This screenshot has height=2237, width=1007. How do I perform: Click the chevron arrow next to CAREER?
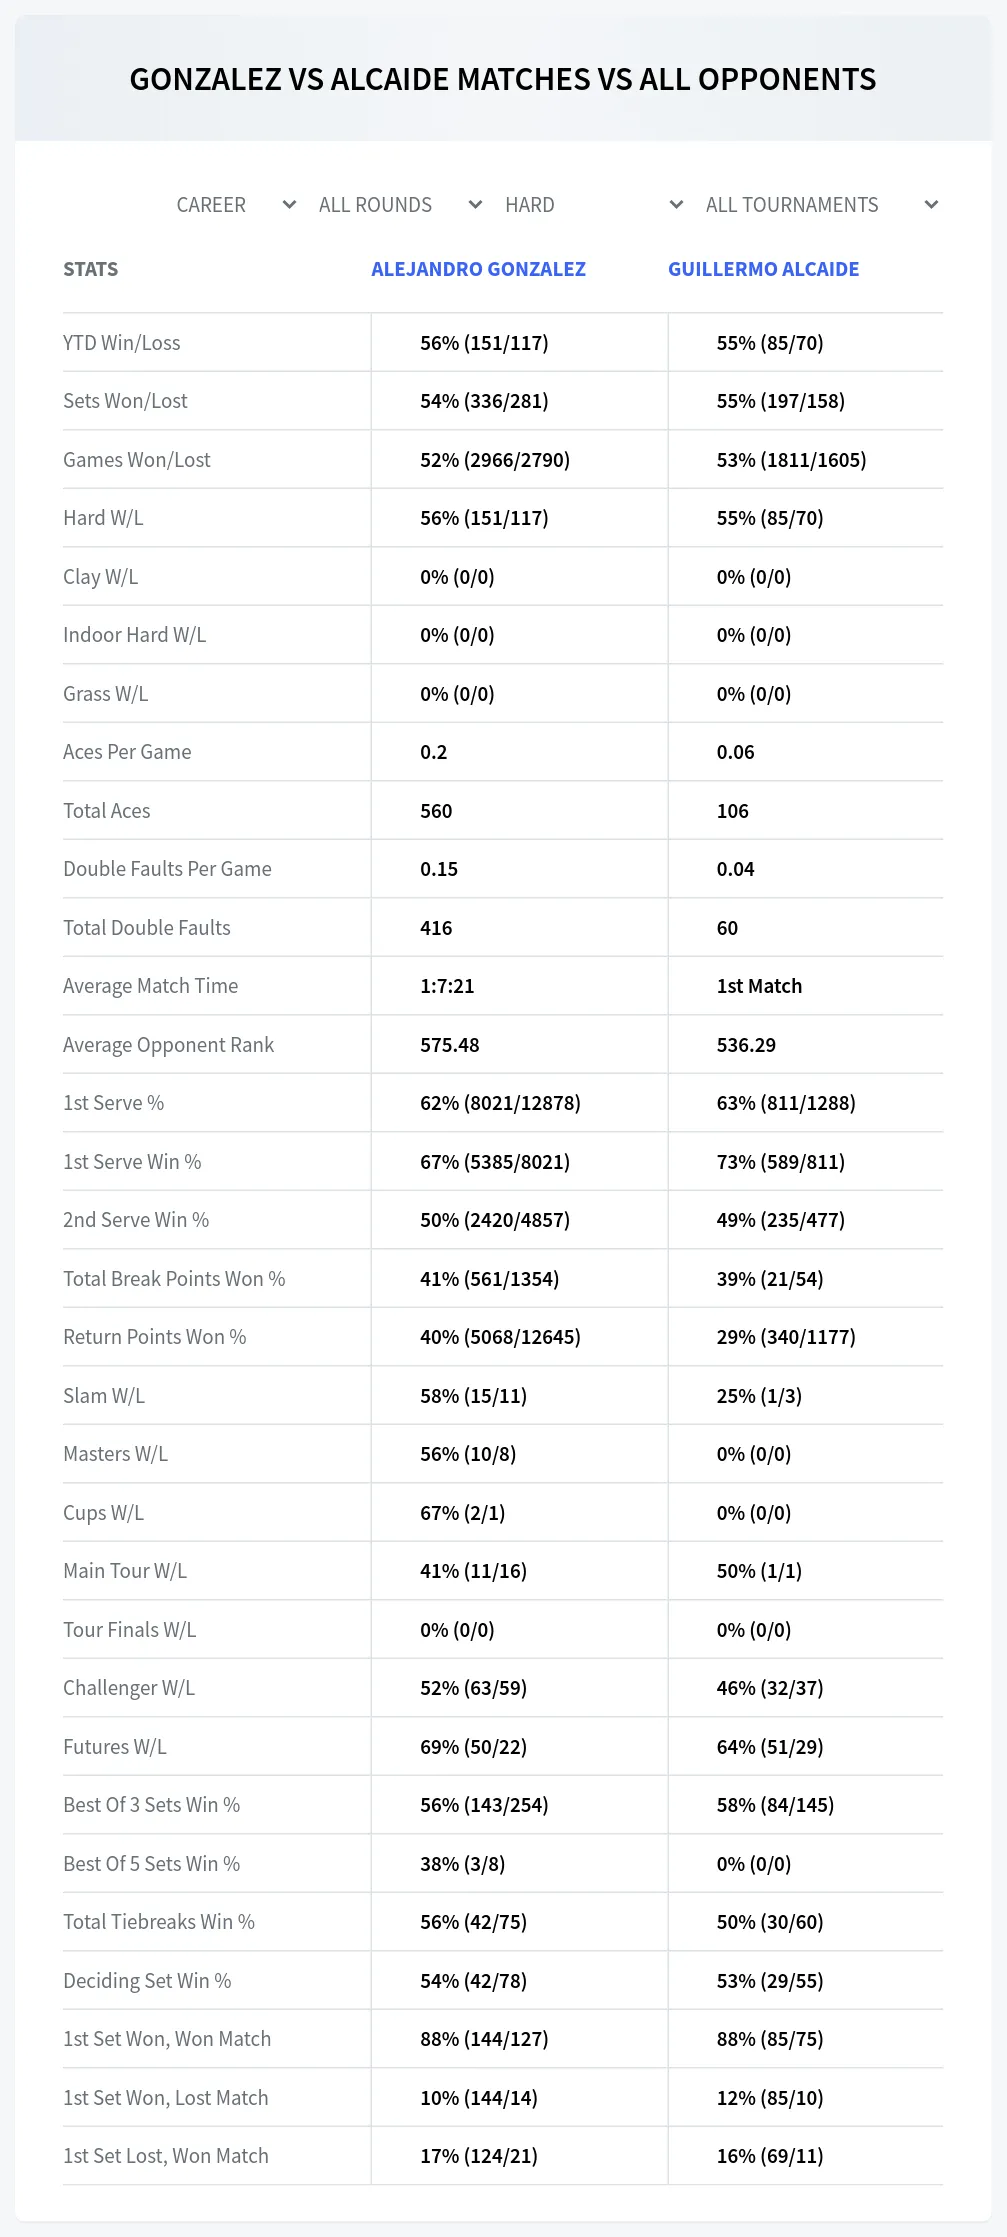coord(289,205)
